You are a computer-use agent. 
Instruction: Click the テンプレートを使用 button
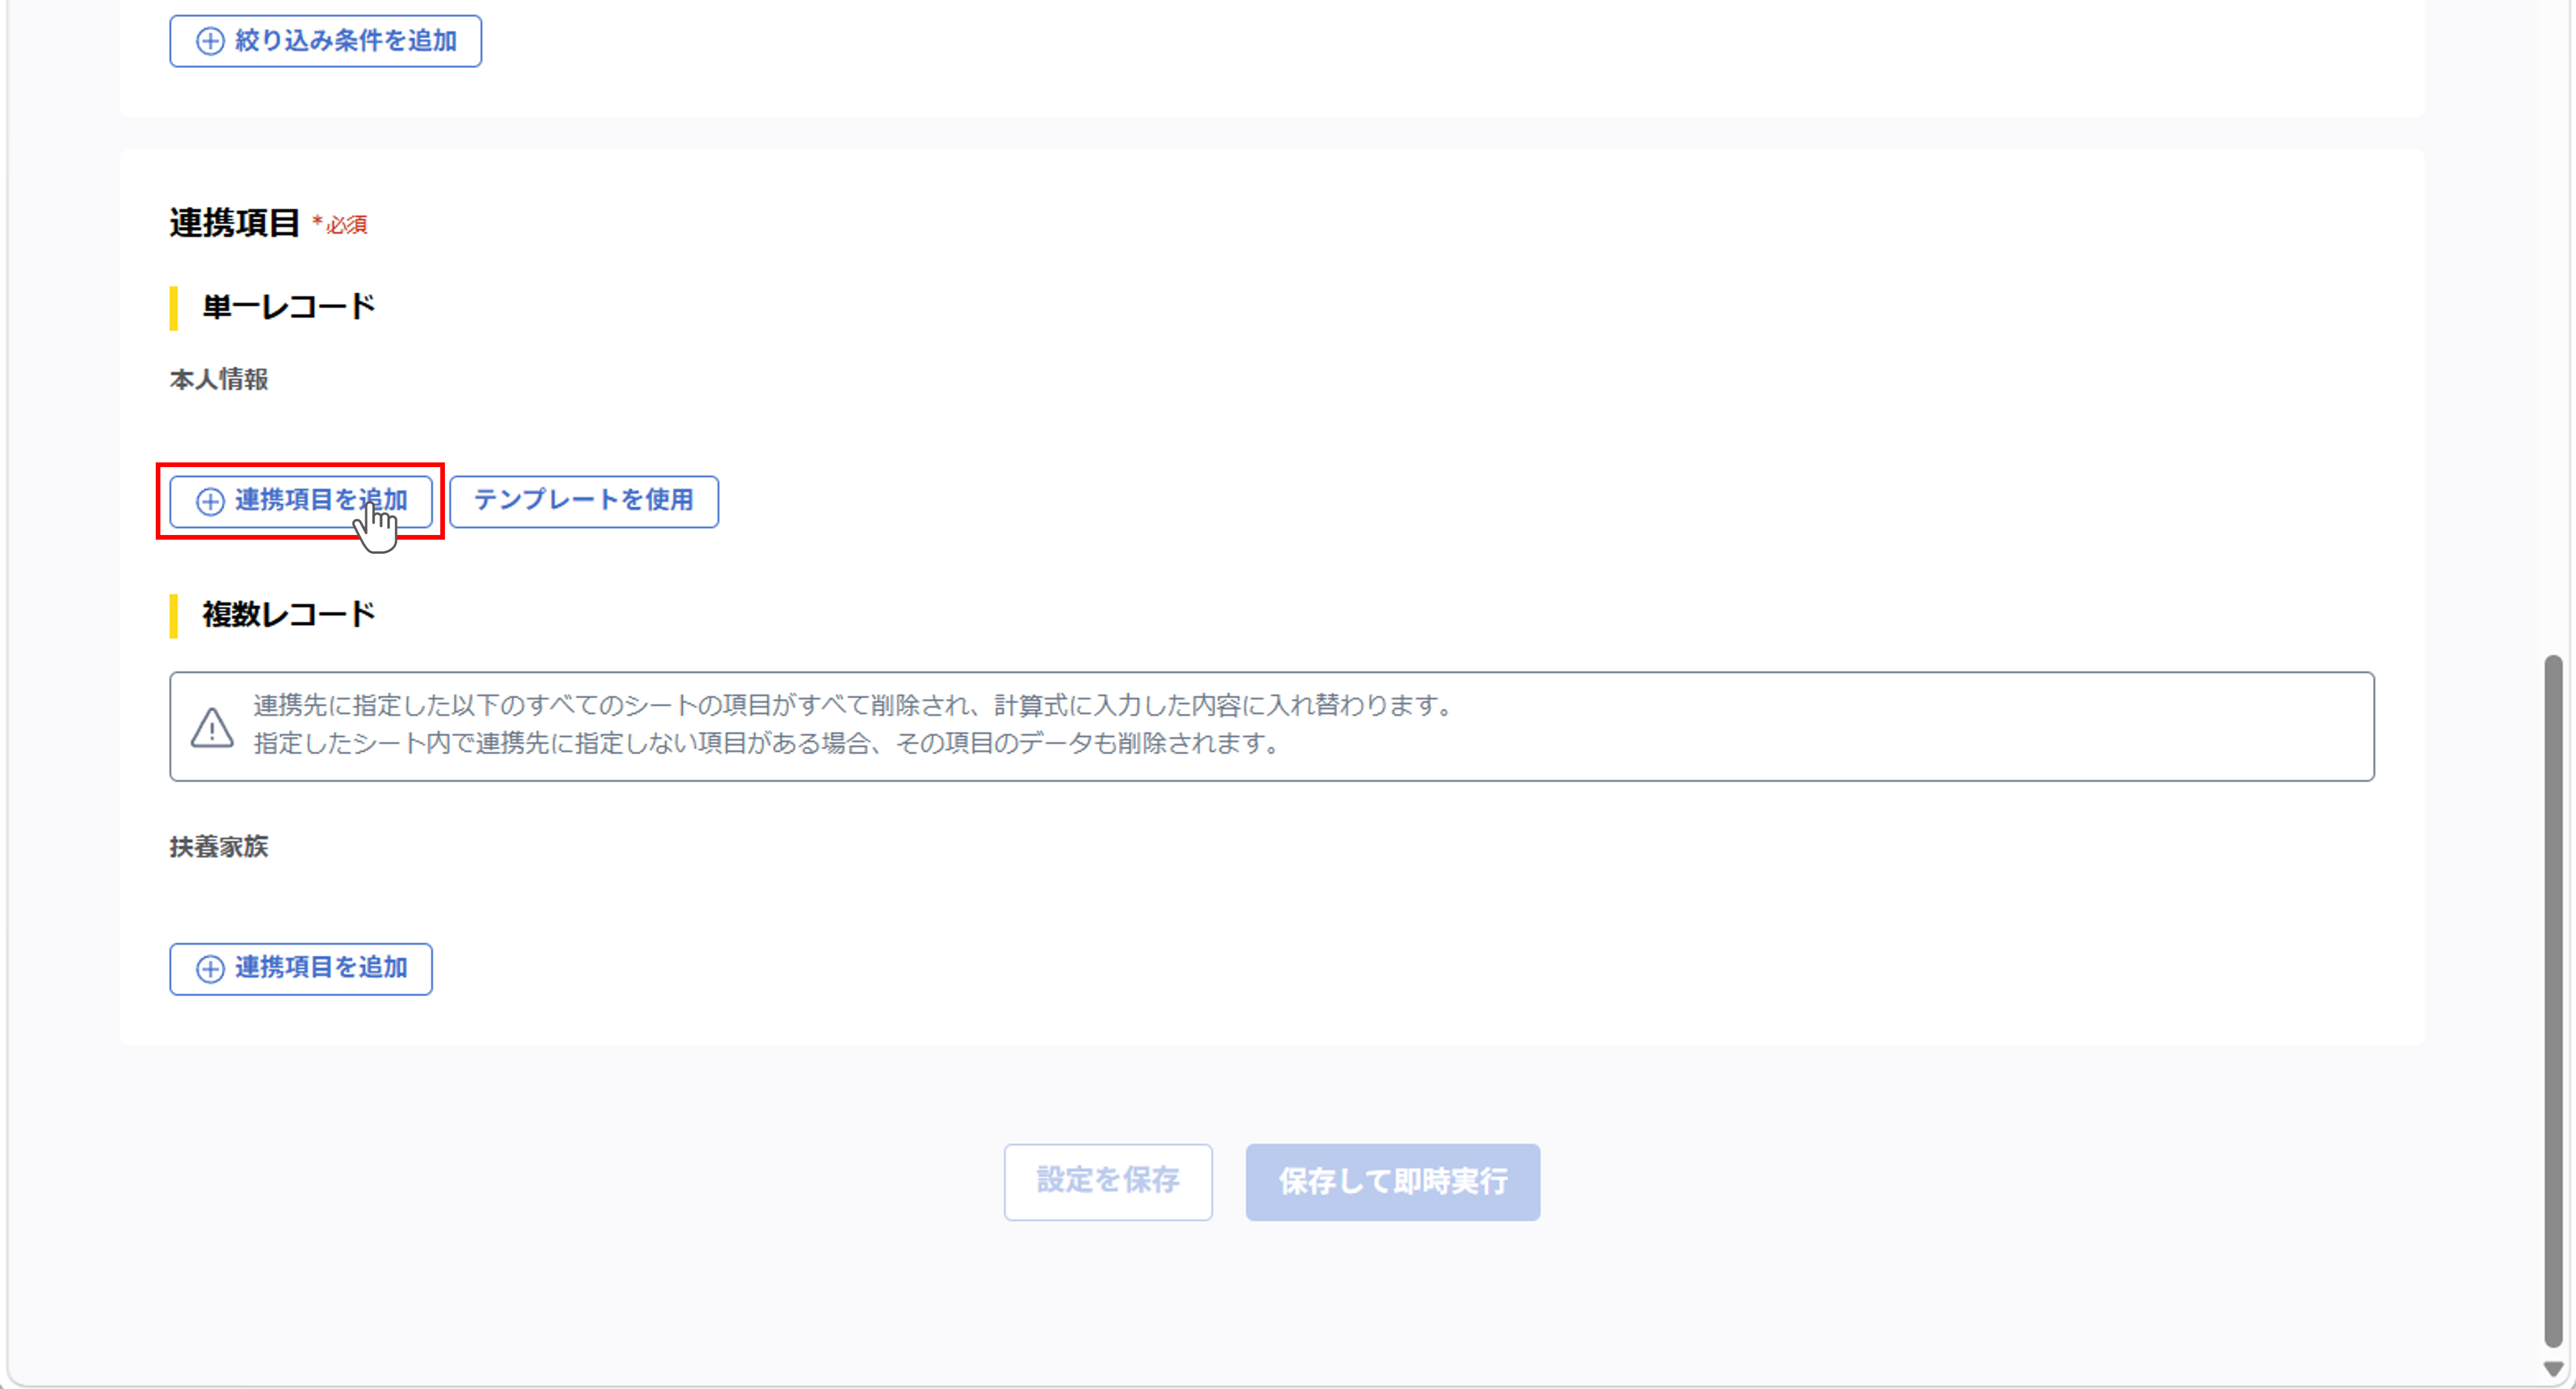tap(584, 501)
